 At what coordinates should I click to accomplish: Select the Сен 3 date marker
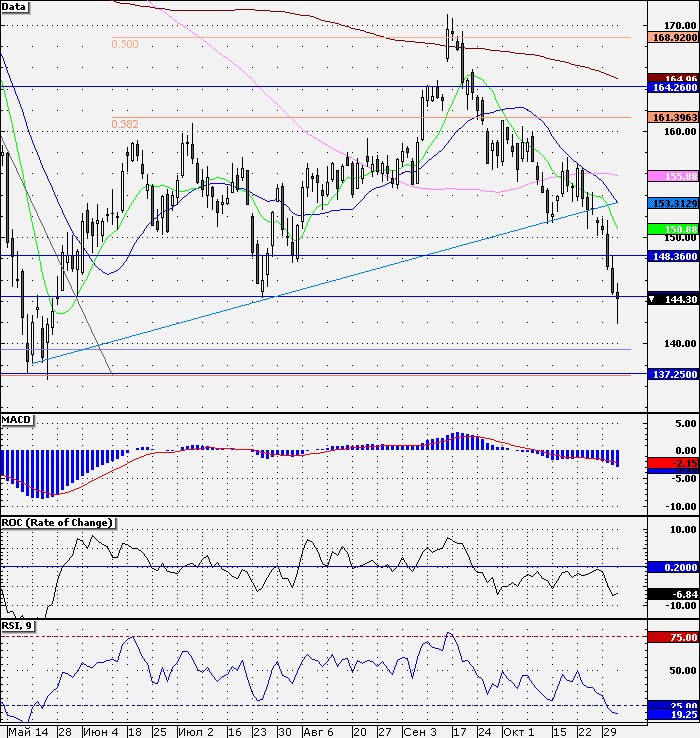click(420, 732)
